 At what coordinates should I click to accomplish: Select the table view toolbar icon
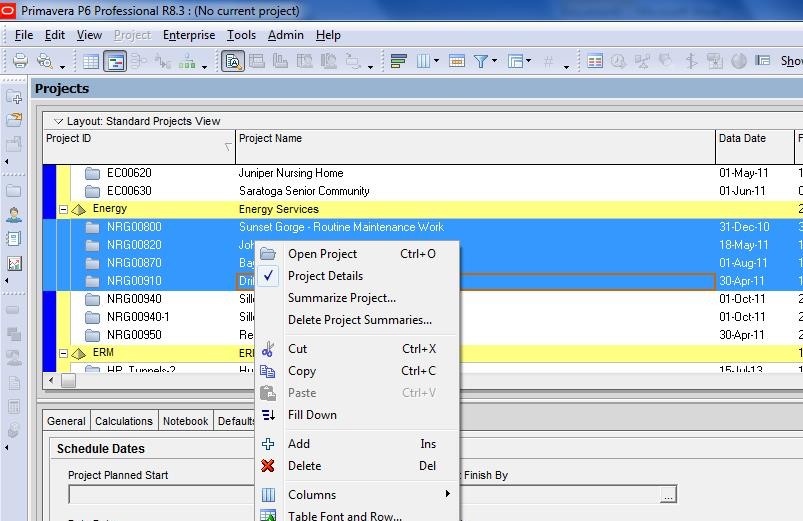point(91,61)
